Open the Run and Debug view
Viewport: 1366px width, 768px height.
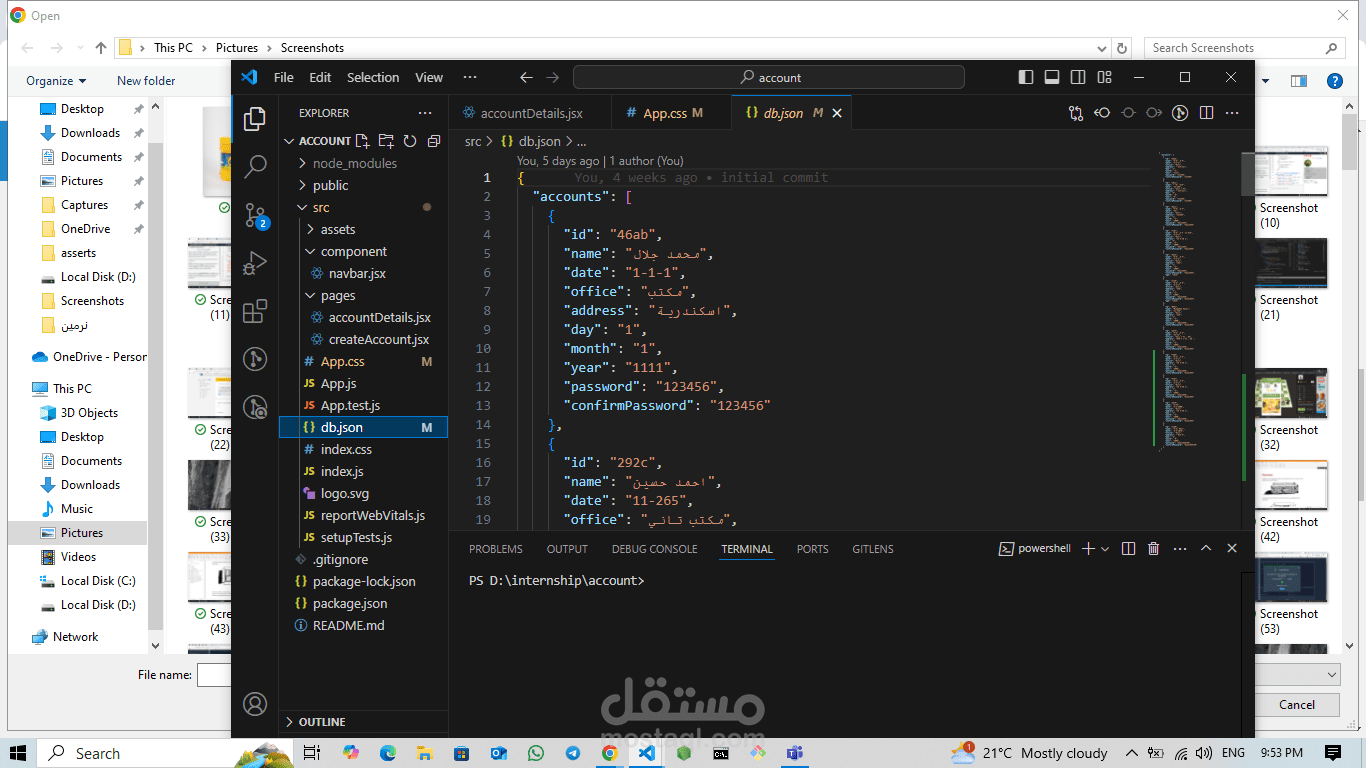(x=255, y=263)
